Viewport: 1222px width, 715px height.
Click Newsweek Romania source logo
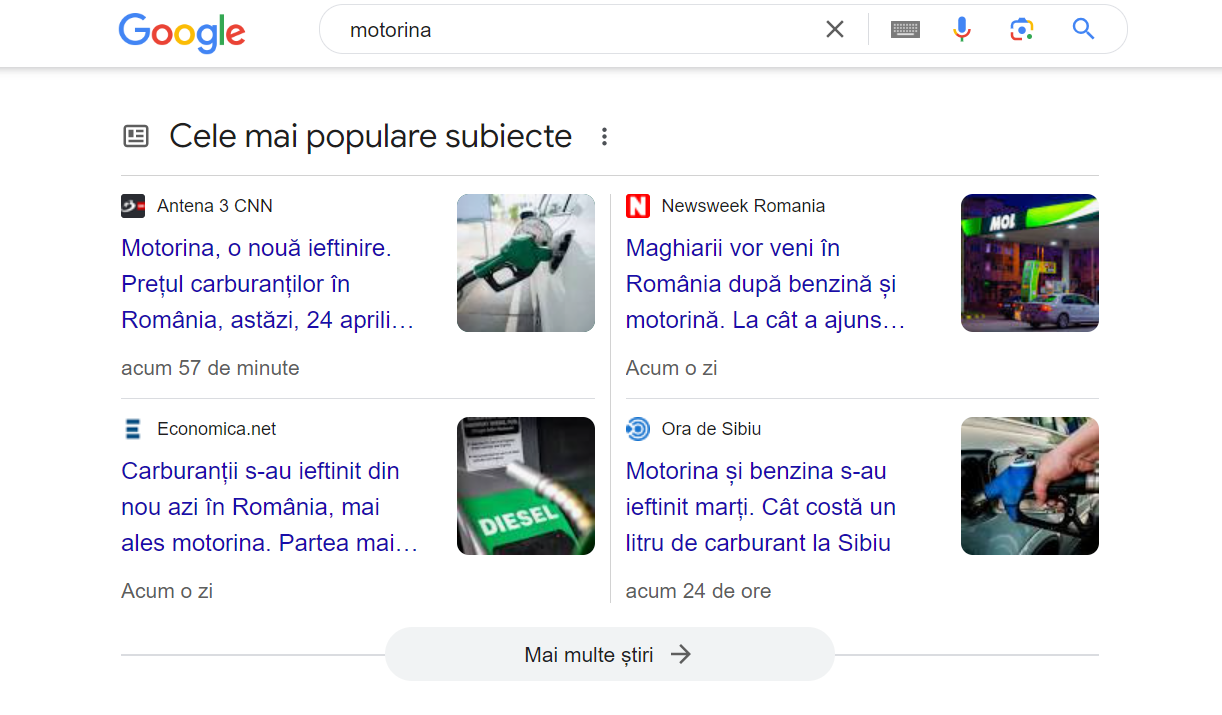pos(638,206)
